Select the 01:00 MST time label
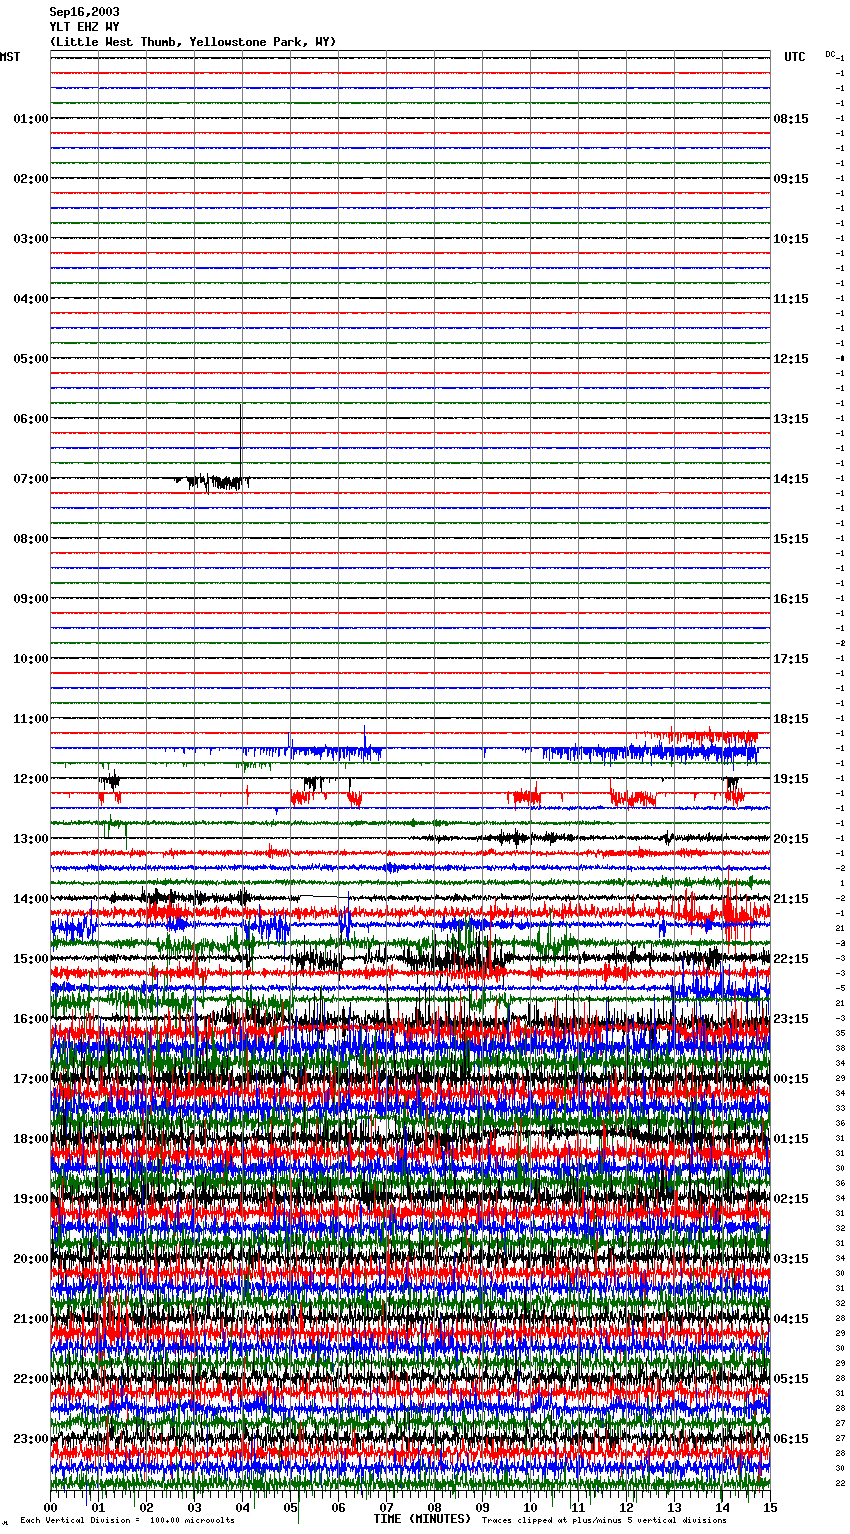 tap(31, 119)
